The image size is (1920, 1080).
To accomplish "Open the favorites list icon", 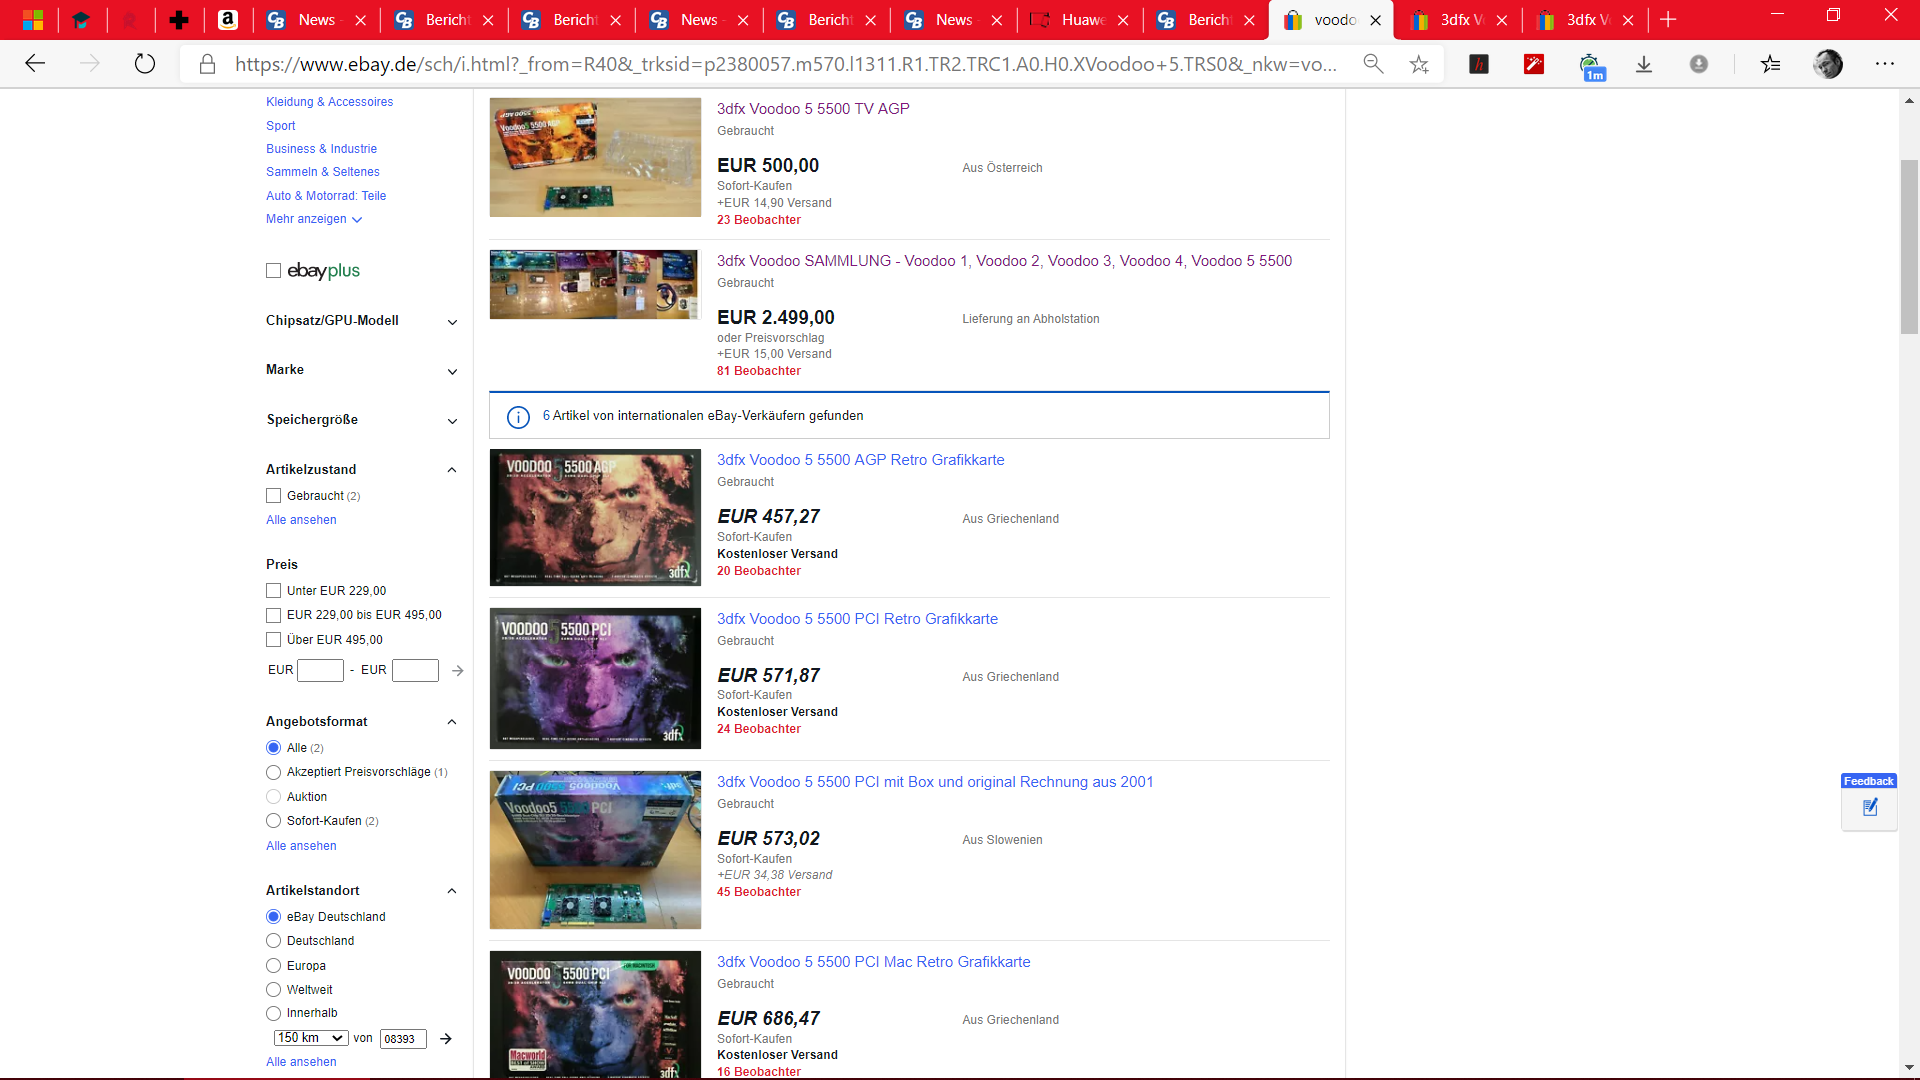I will tap(1770, 64).
